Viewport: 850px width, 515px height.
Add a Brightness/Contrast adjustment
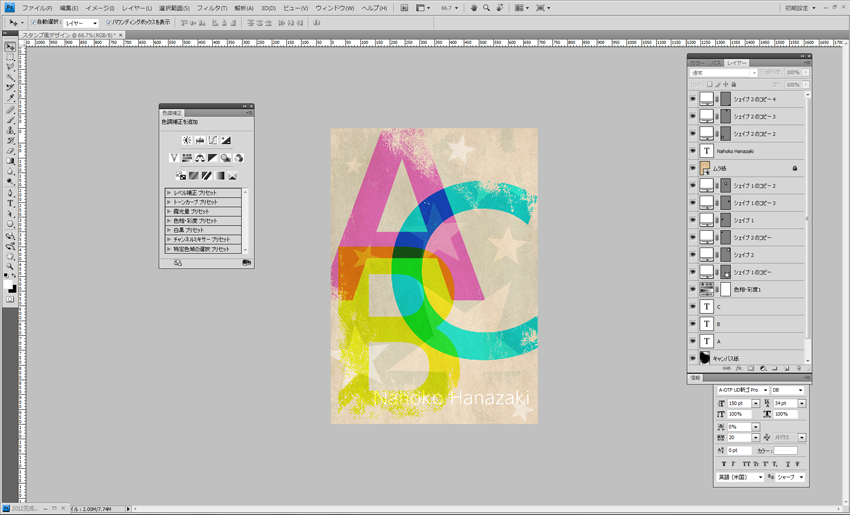pyautogui.click(x=187, y=140)
